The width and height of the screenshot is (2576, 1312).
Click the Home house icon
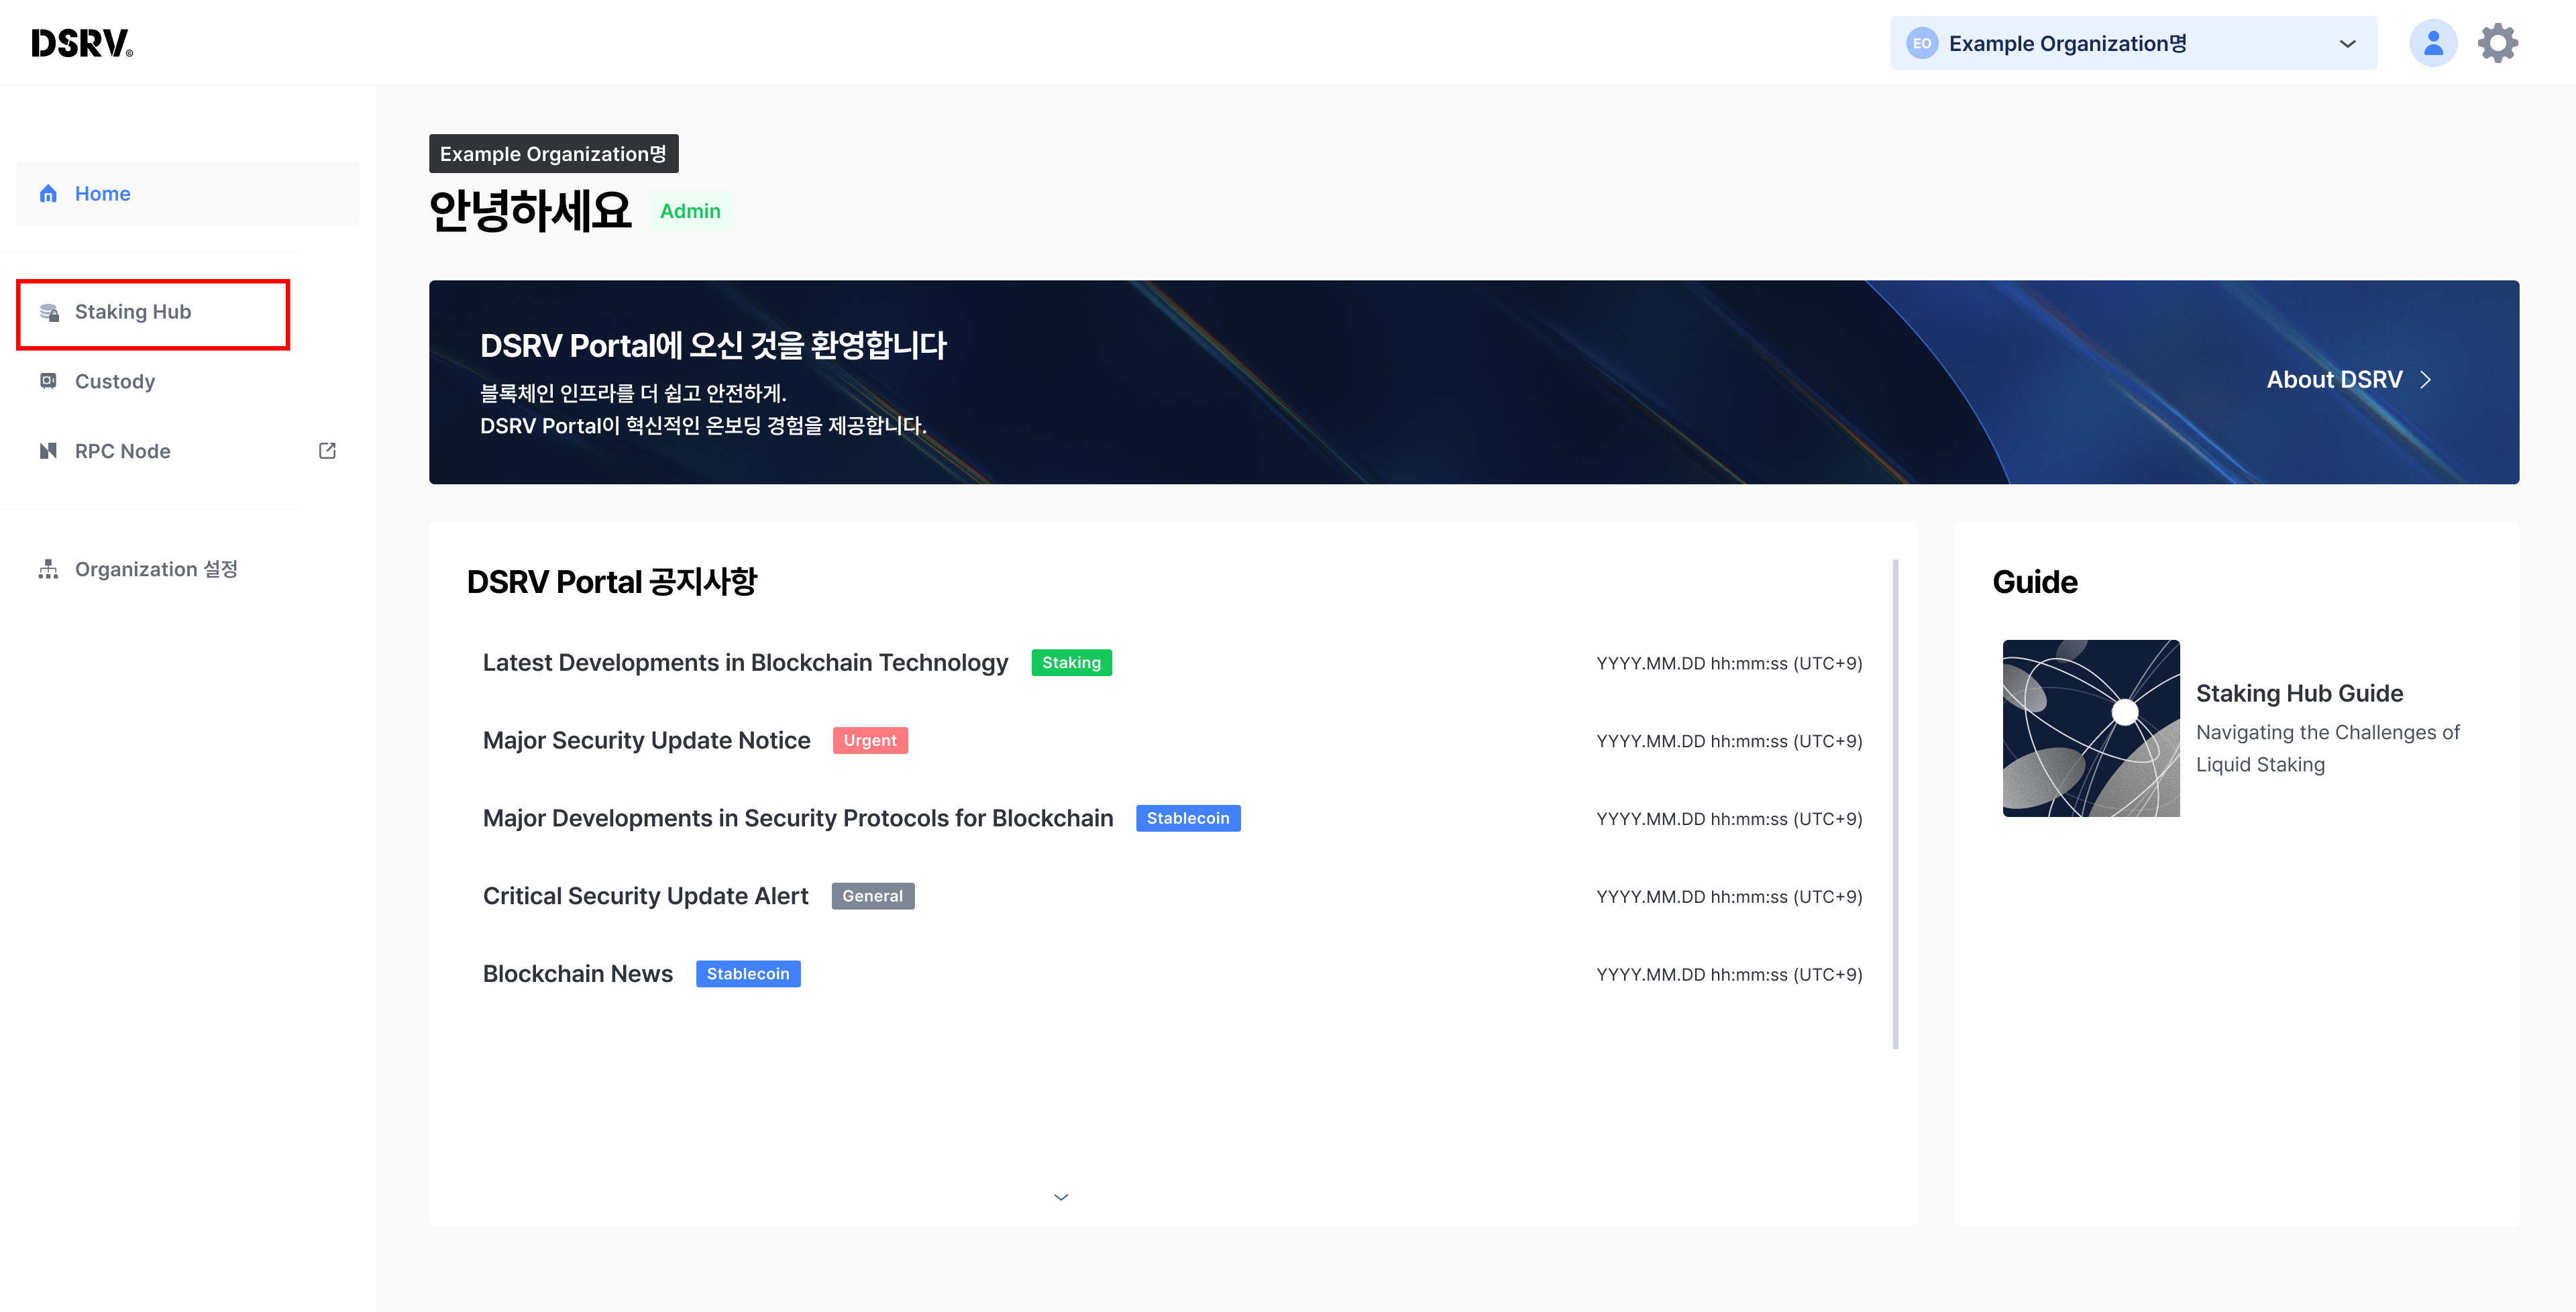point(48,193)
